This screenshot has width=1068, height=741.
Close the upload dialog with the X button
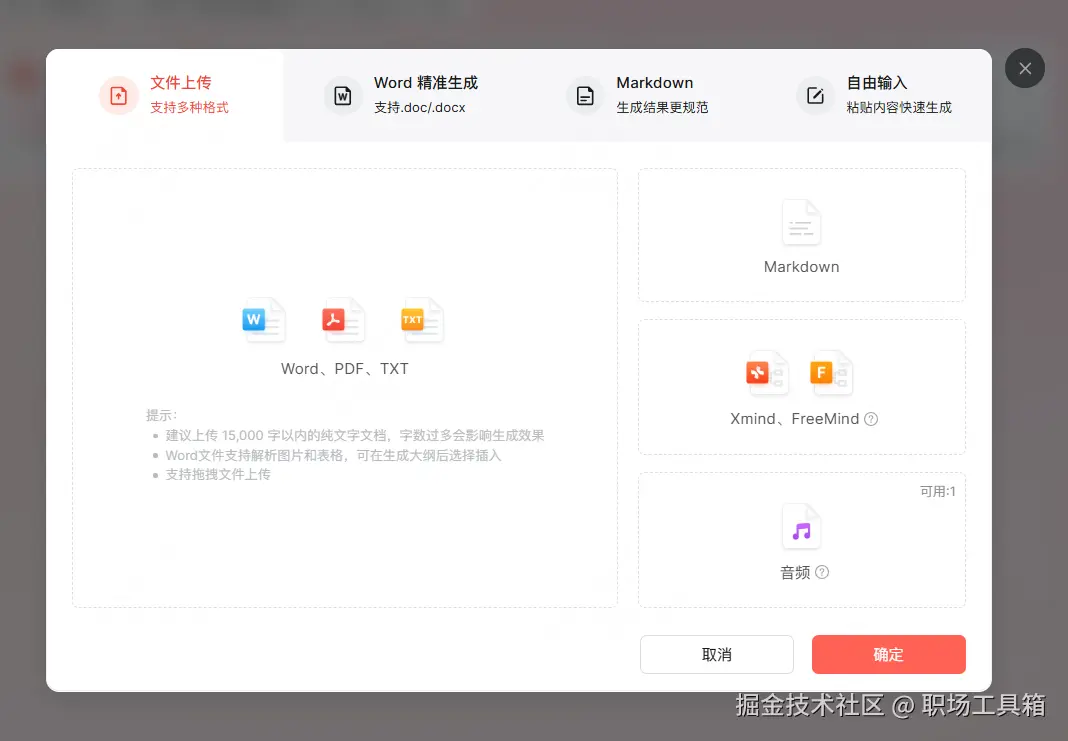[x=1025, y=68]
